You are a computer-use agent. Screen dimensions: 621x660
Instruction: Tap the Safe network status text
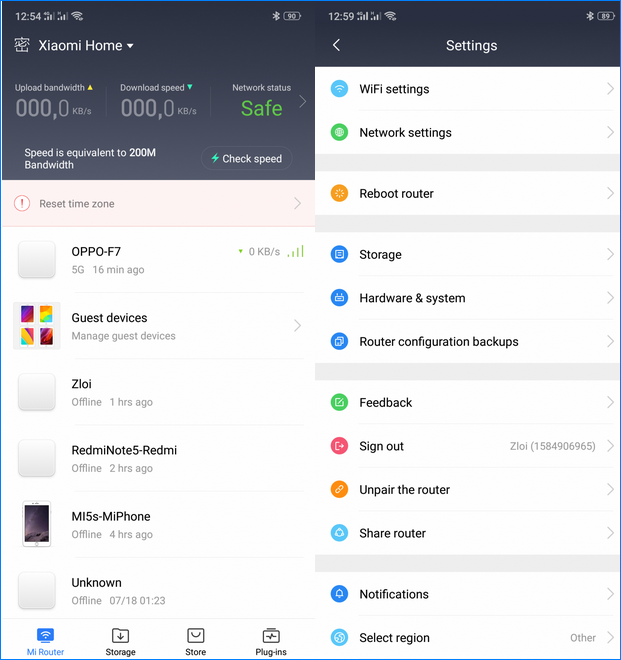[x=261, y=108]
